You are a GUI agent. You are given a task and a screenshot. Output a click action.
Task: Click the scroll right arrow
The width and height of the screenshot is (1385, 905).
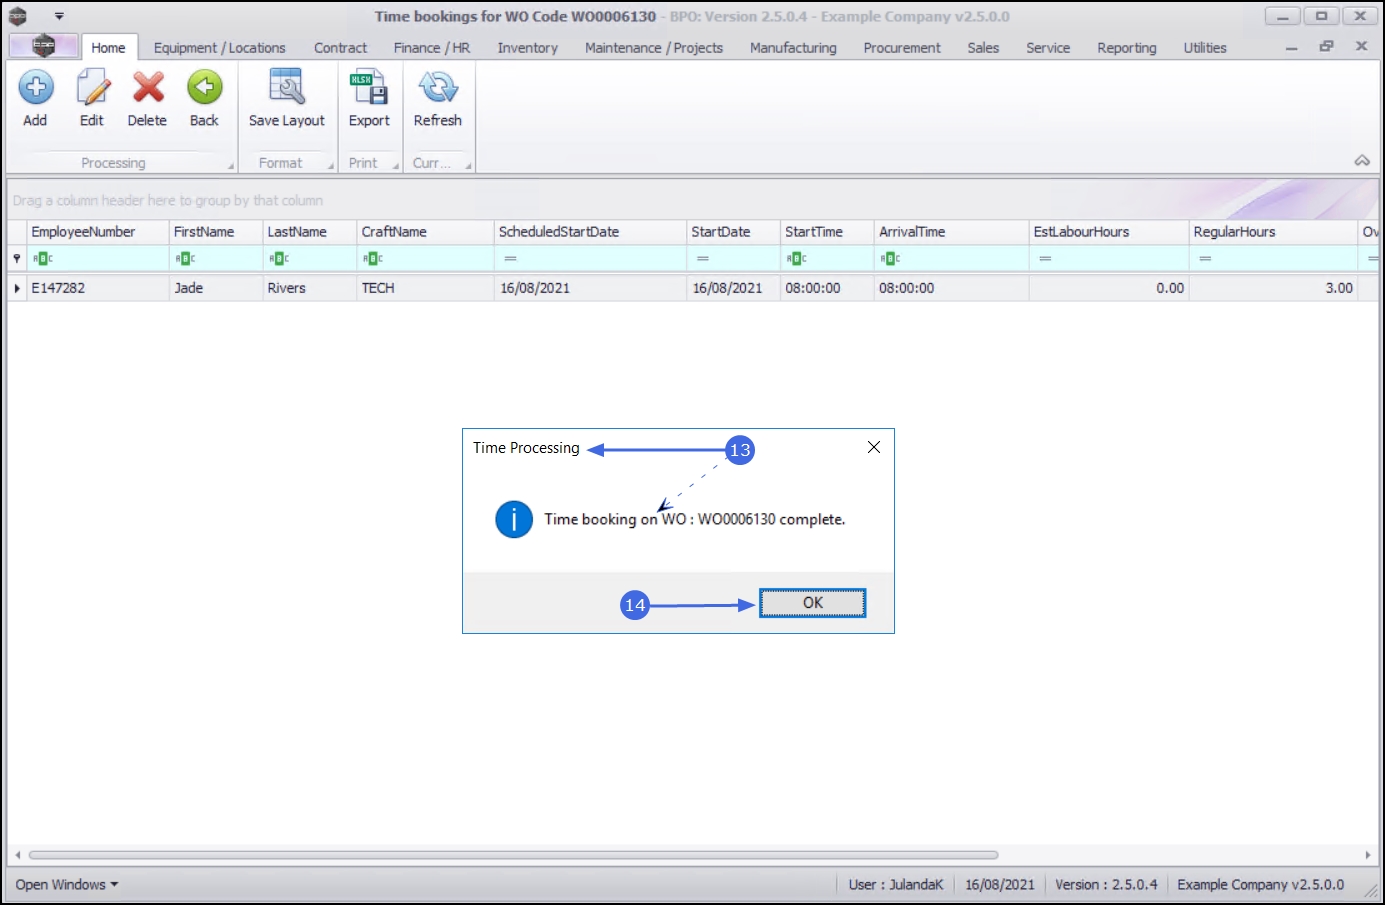tap(1368, 855)
